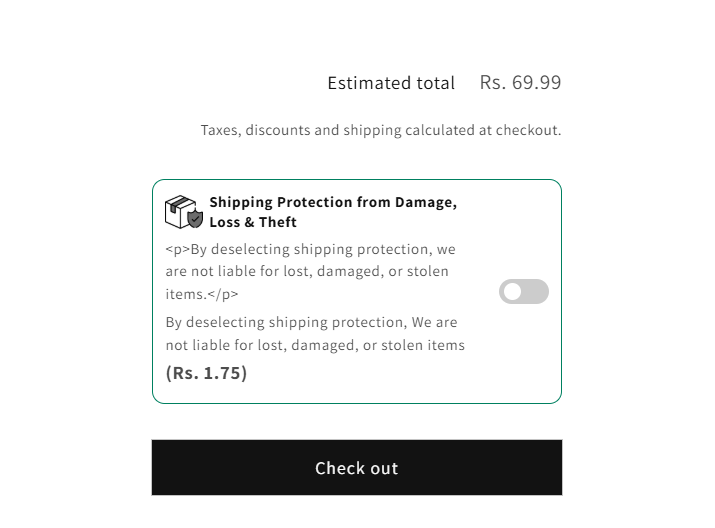Click the "Estimated total" label
This screenshot has width=715, height=528.
[391, 83]
